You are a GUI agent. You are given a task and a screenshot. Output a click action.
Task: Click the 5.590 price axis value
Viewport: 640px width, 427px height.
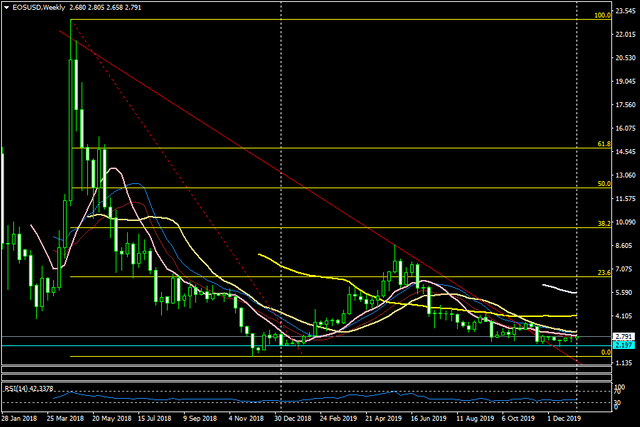[623, 293]
